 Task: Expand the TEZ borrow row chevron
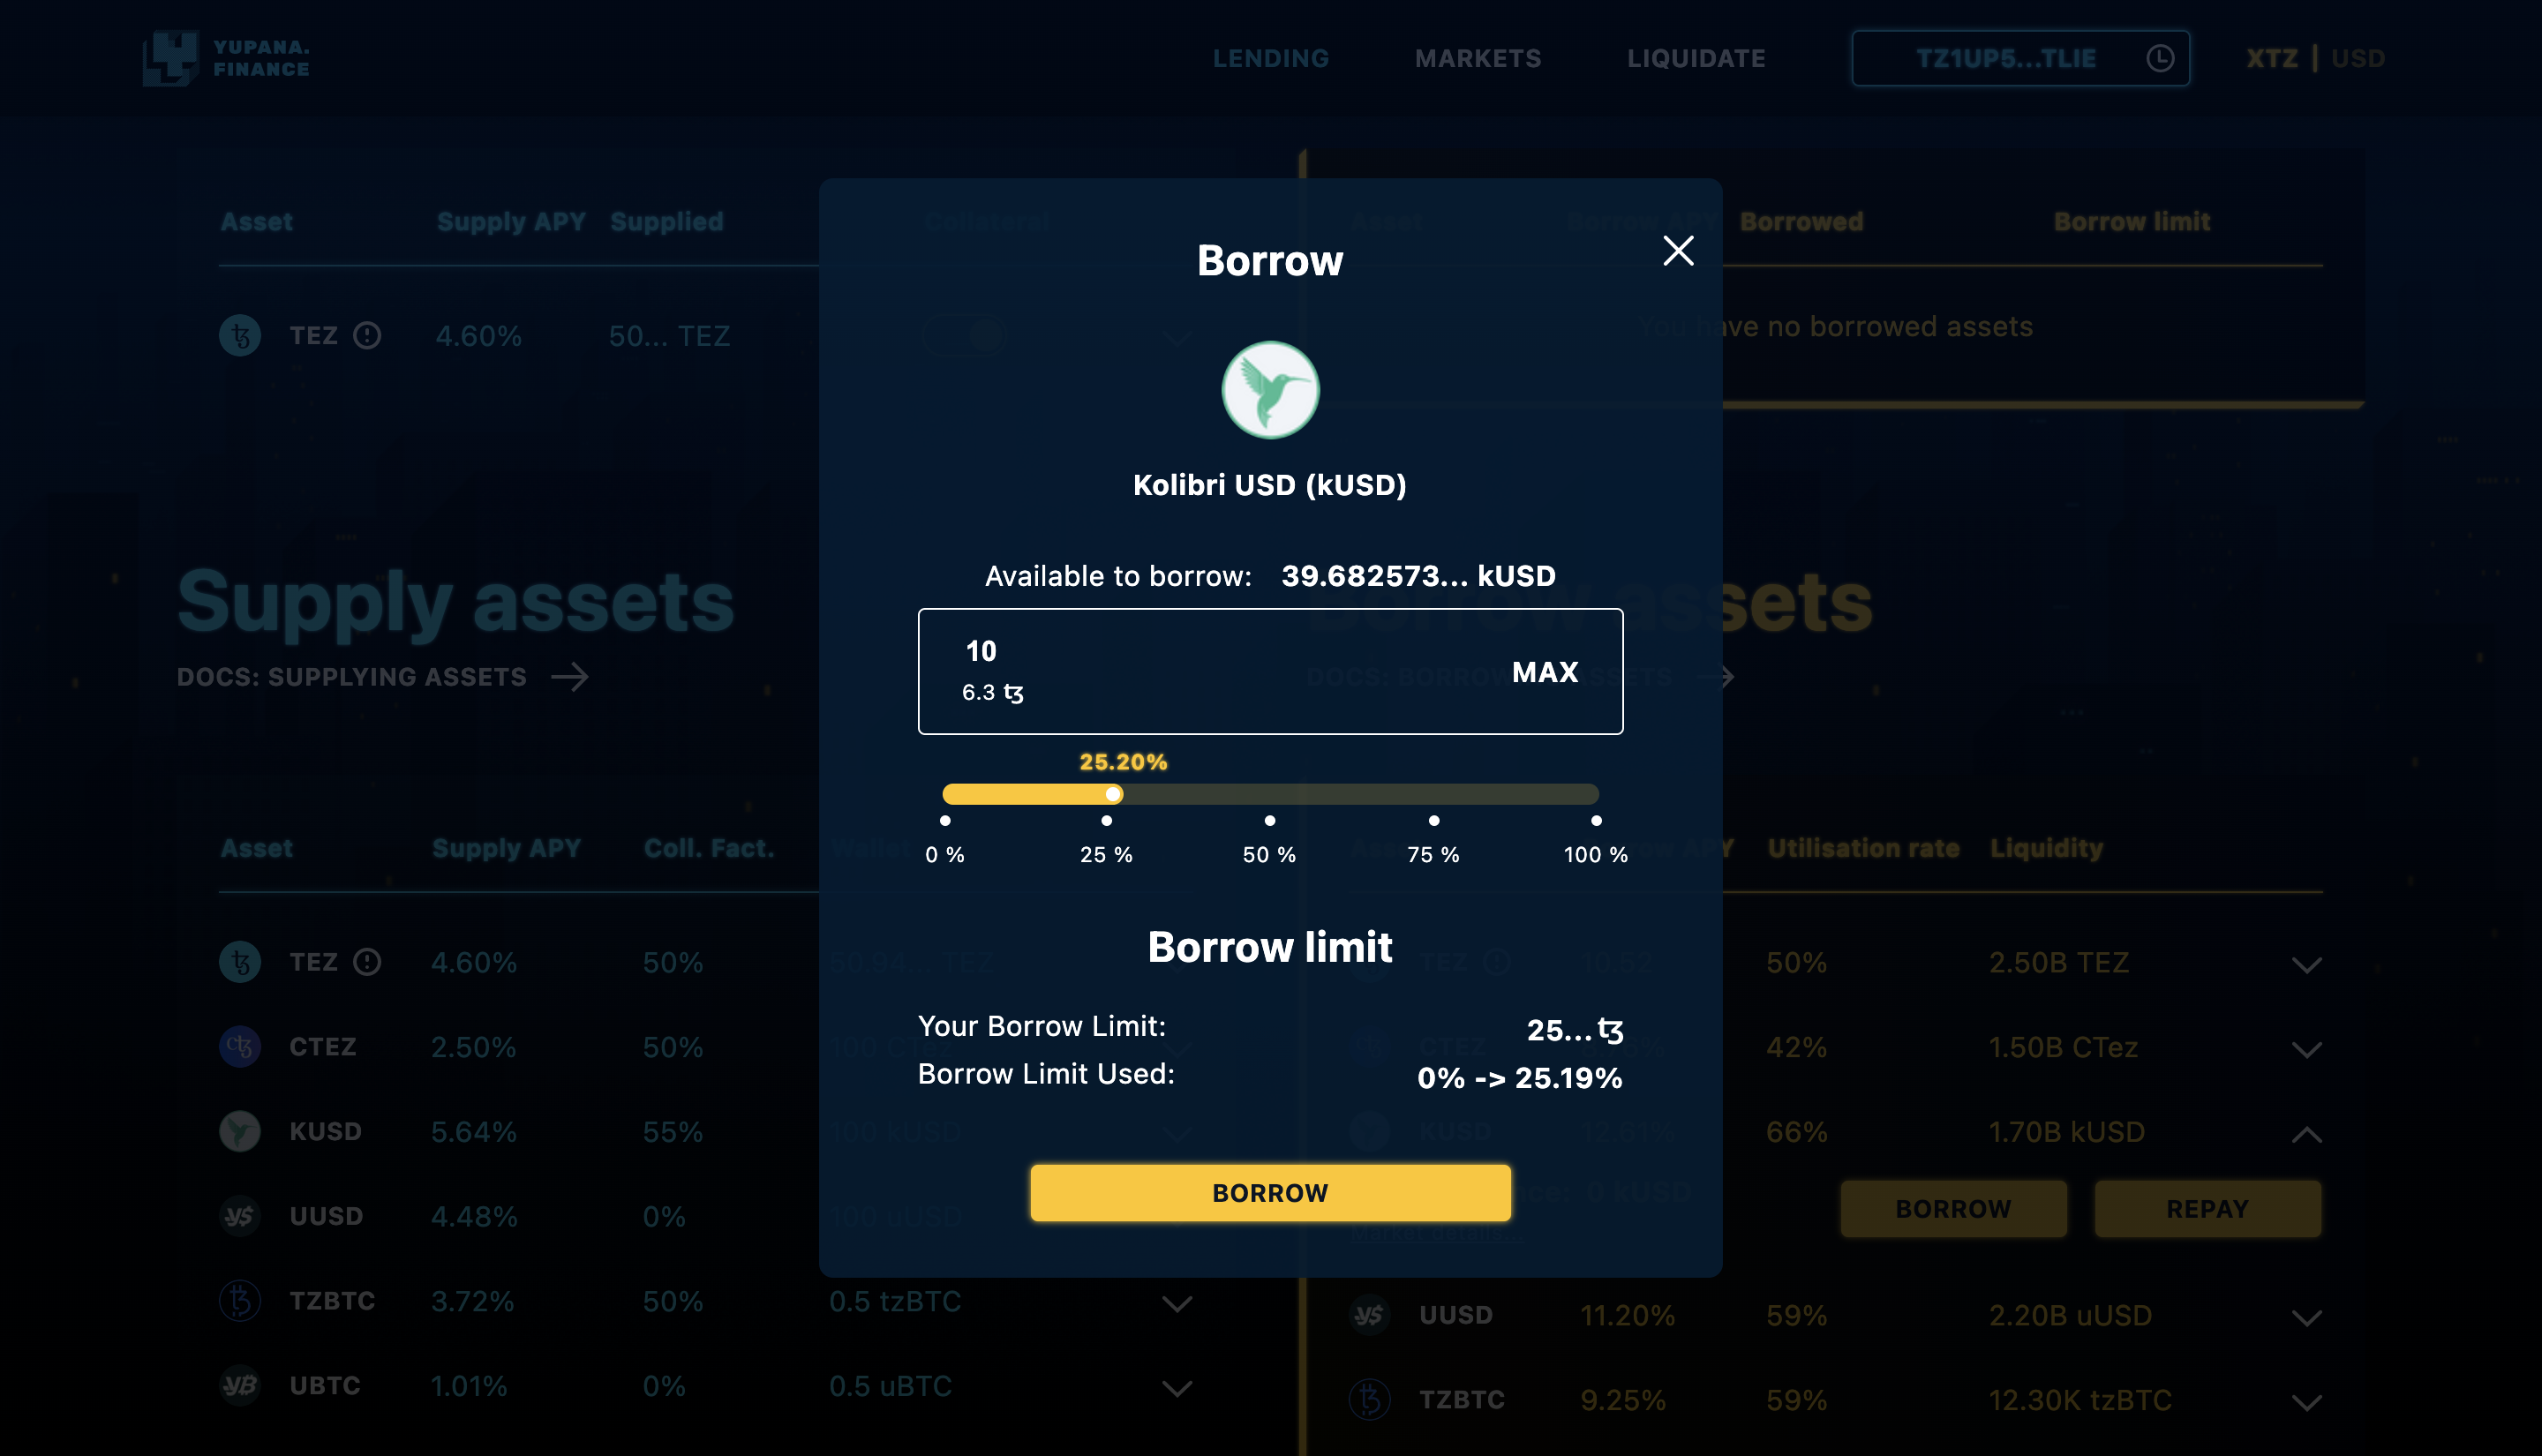pyautogui.click(x=2306, y=965)
